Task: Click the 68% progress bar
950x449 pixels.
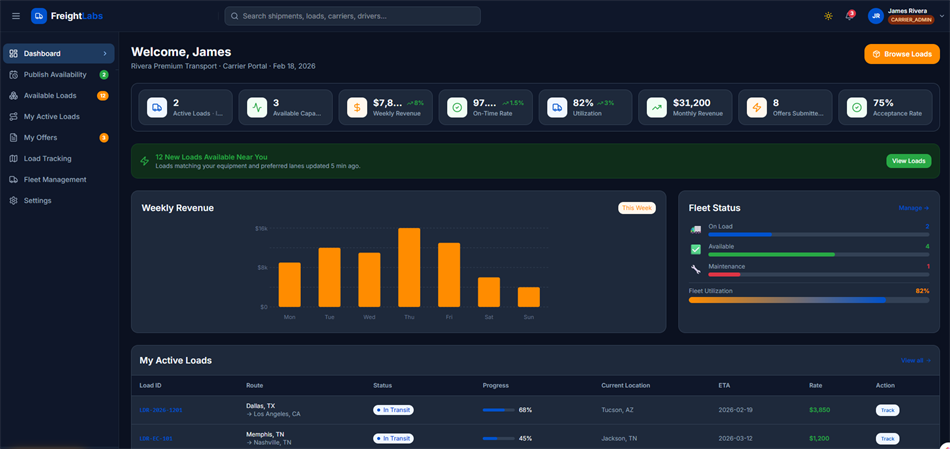Action: [499, 410]
